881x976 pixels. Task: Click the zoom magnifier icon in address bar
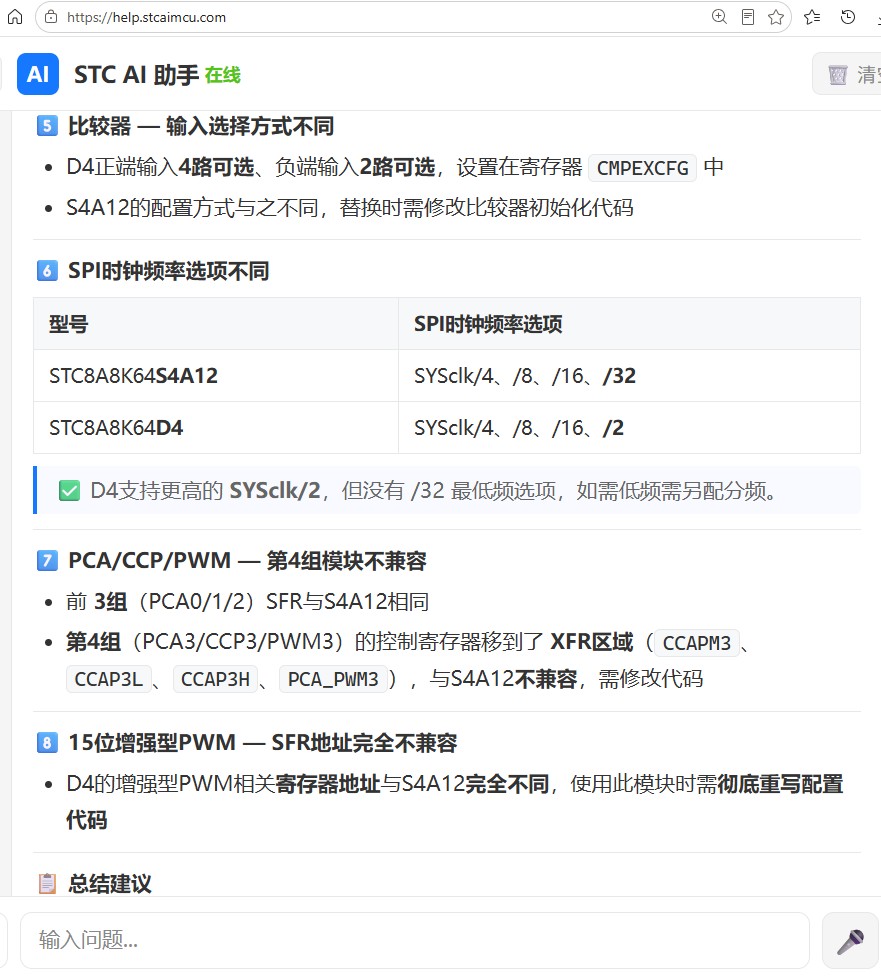[719, 17]
